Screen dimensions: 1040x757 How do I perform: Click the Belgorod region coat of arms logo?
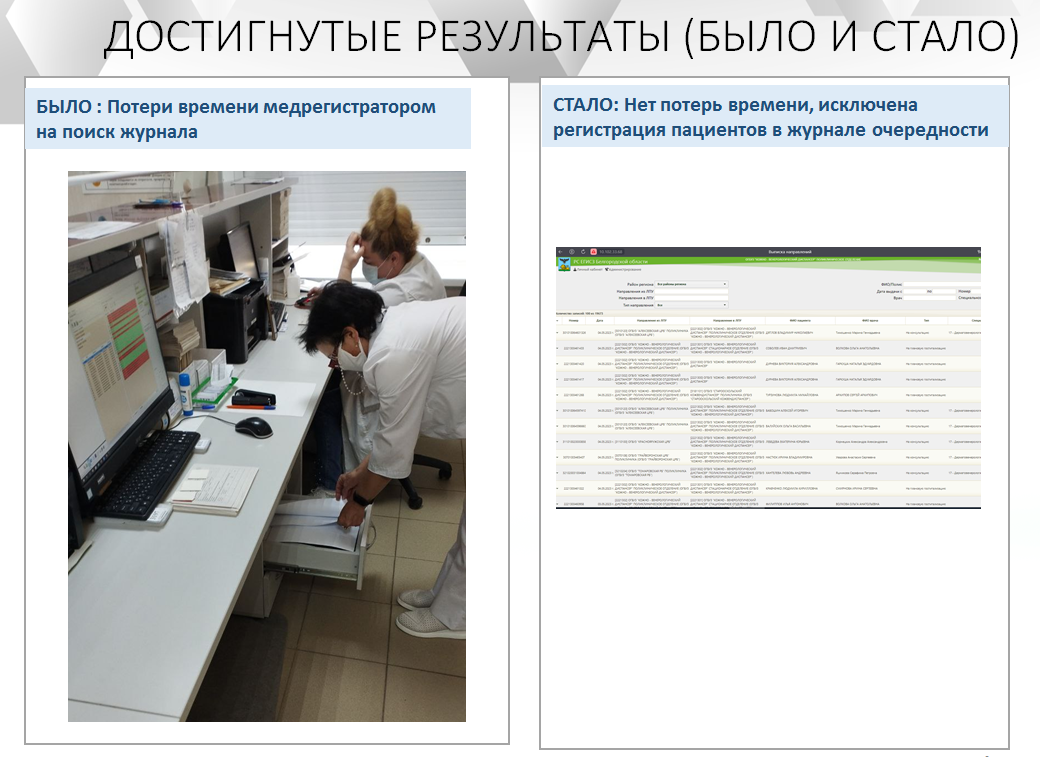point(564,265)
